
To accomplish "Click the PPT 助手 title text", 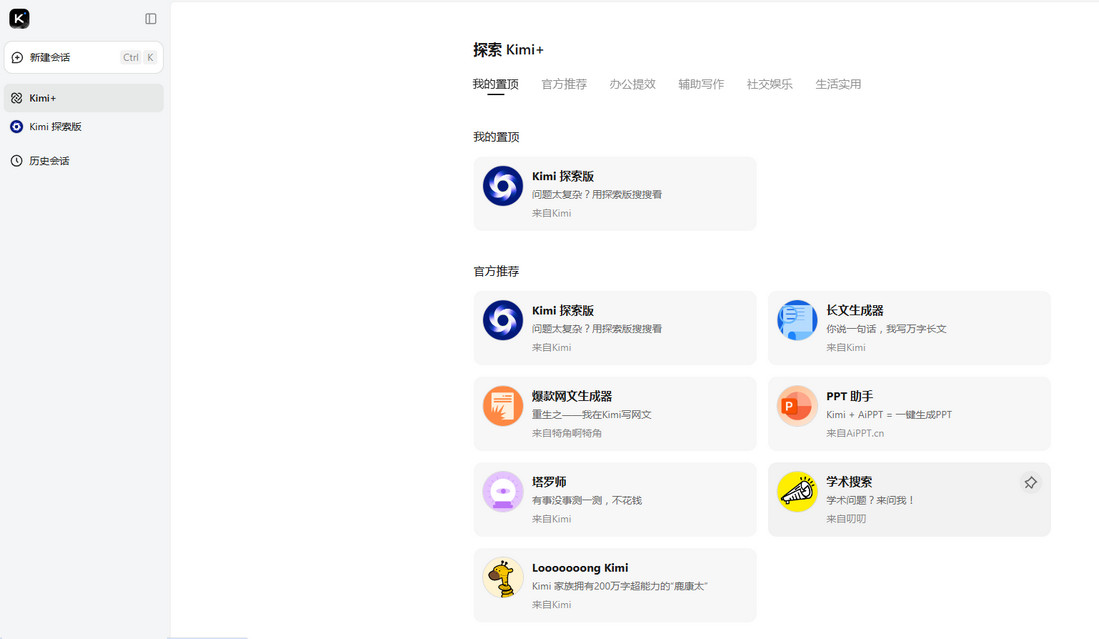I will (849, 397).
